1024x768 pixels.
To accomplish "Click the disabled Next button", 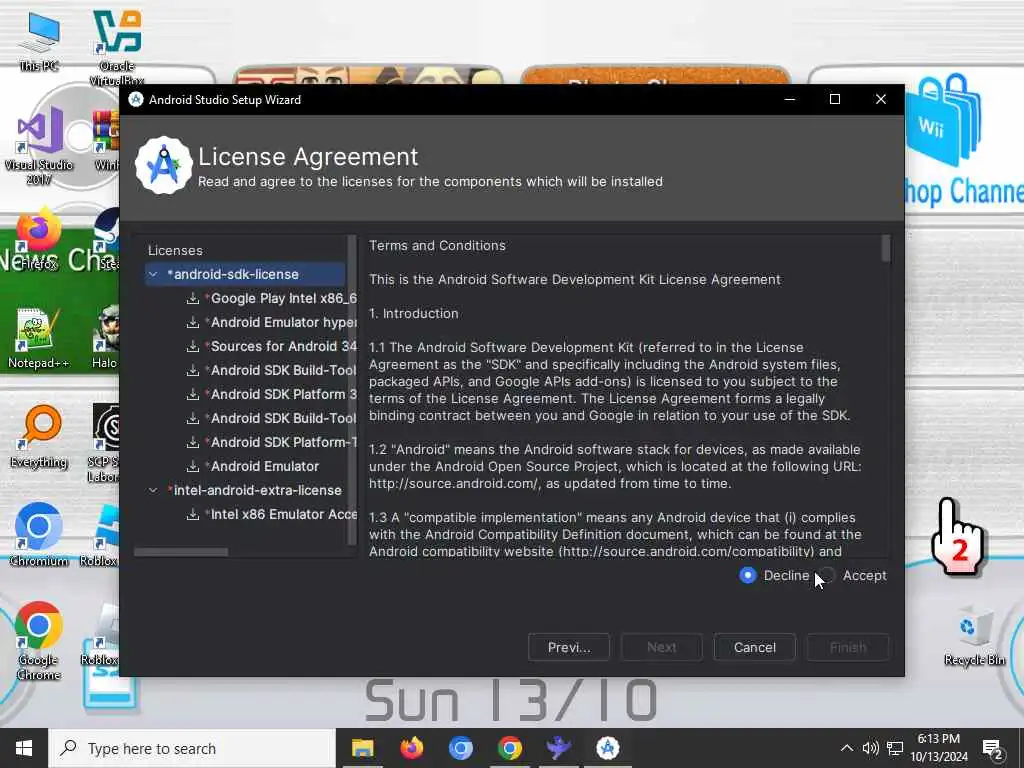I will [x=662, y=647].
